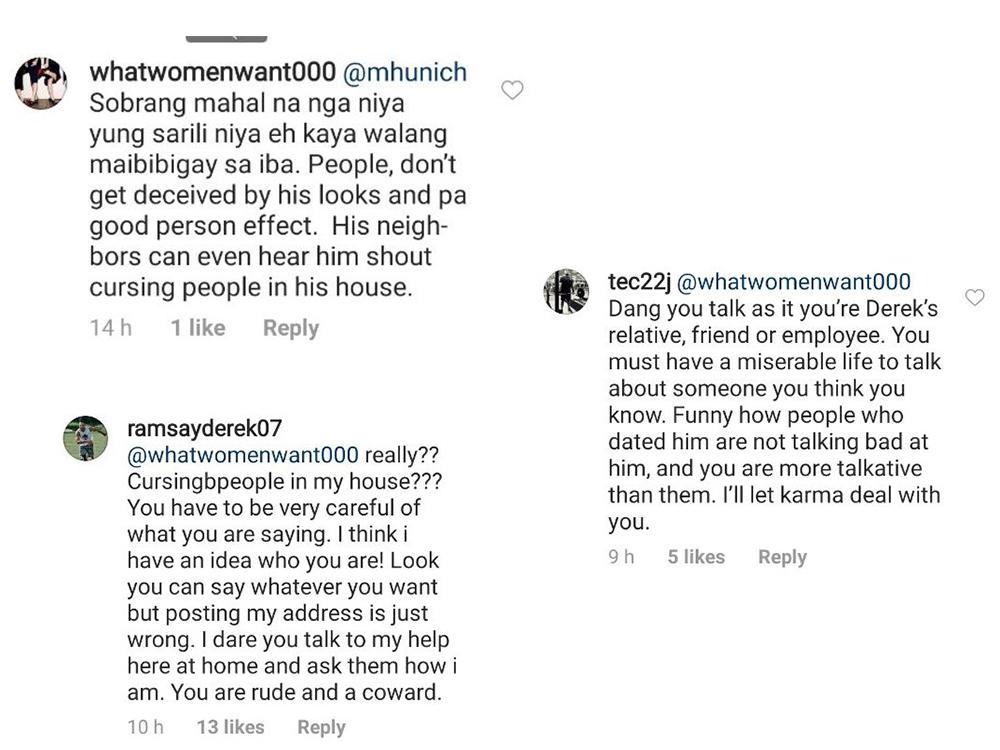This screenshot has height=750, width=1000.
Task: Open ramsayderek07's profile picture
Action: point(85,438)
